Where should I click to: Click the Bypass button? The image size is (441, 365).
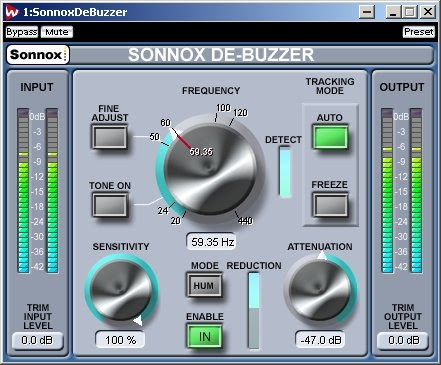point(22,32)
